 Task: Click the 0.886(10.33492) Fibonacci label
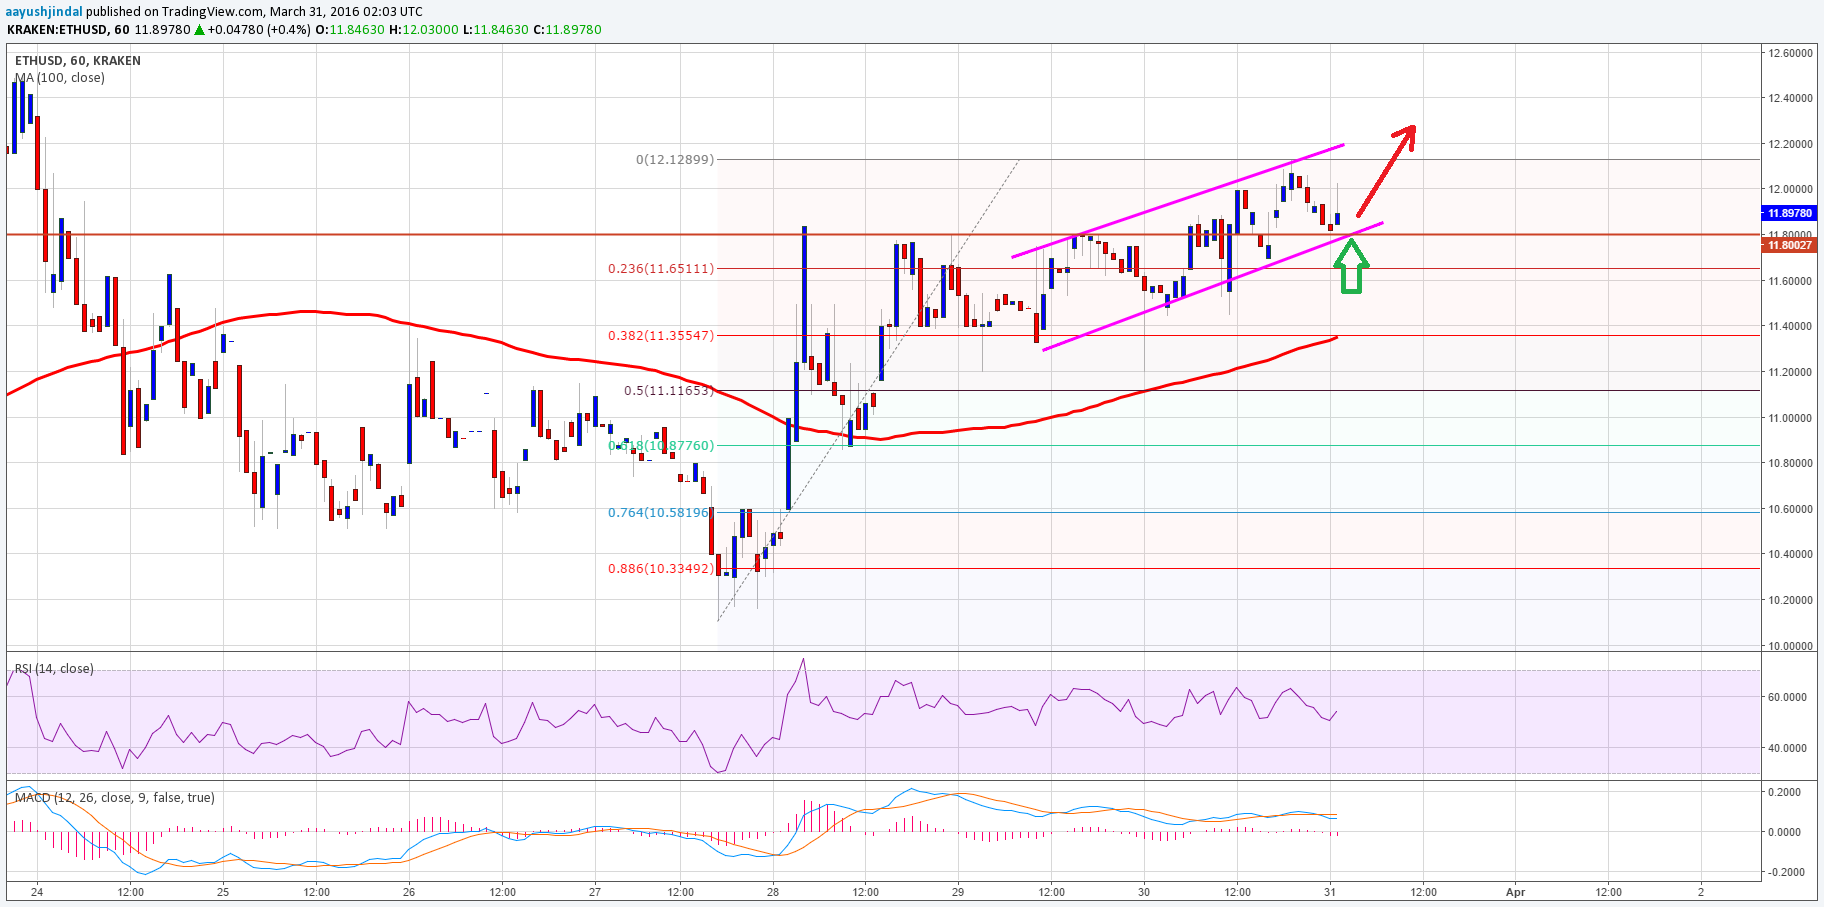[x=661, y=568]
